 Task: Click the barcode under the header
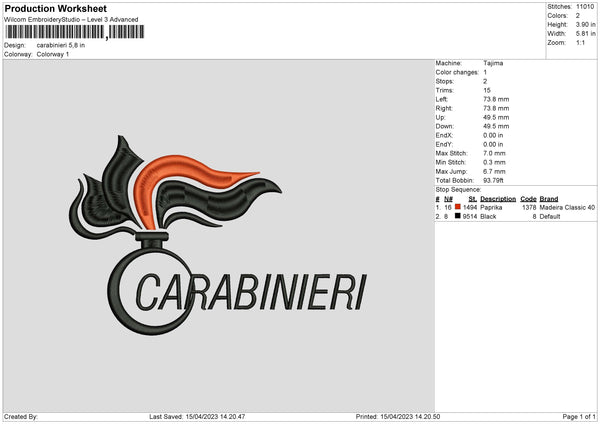pos(75,32)
